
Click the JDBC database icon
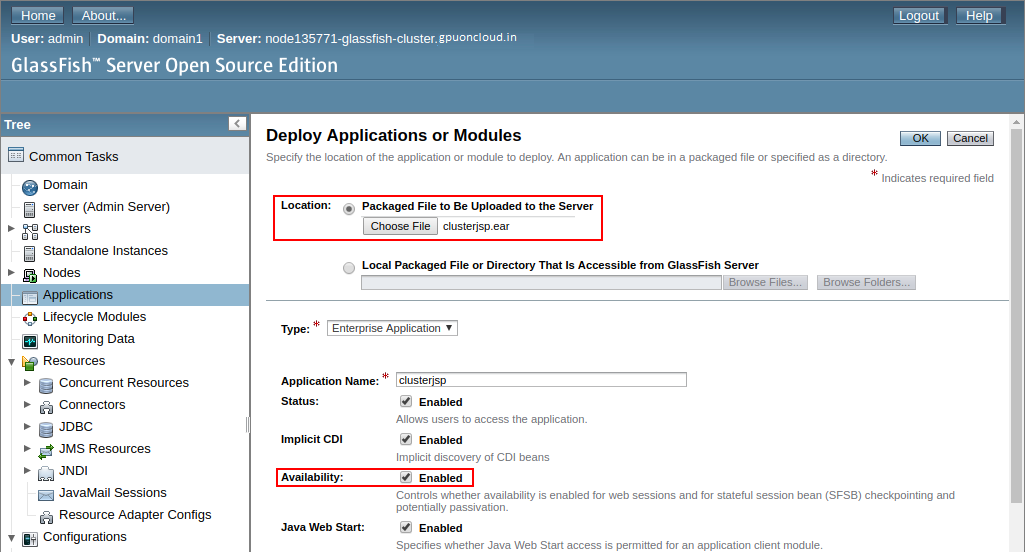[46, 428]
